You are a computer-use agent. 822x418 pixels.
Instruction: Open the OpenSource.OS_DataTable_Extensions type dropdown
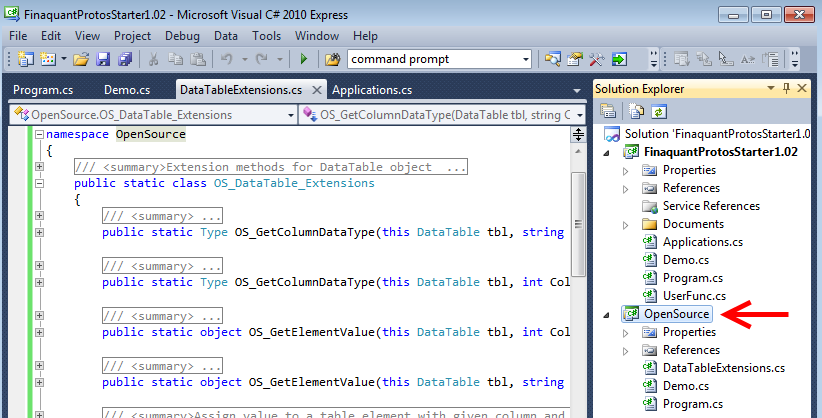pos(153,115)
